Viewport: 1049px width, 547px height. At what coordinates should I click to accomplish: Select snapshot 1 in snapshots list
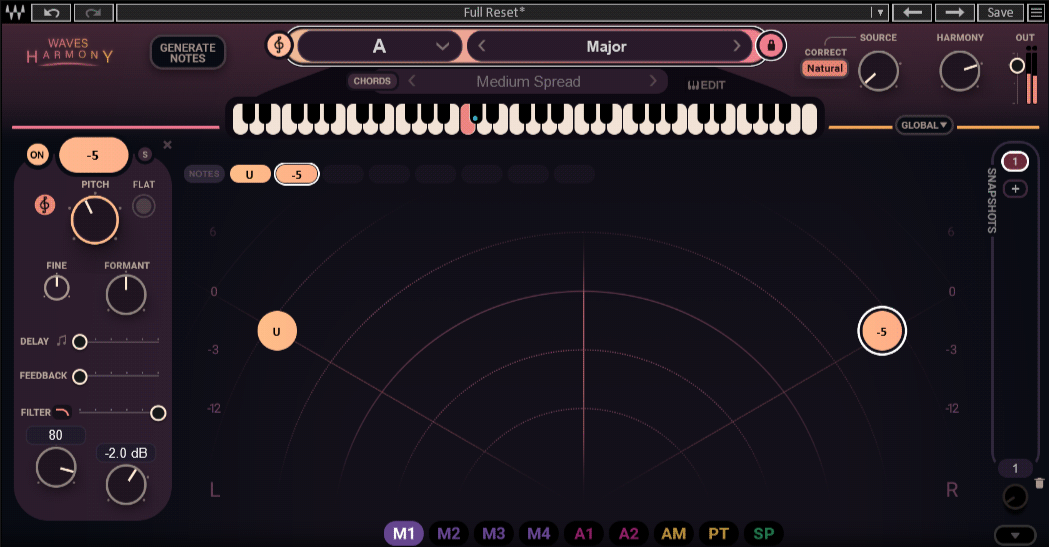point(1015,161)
